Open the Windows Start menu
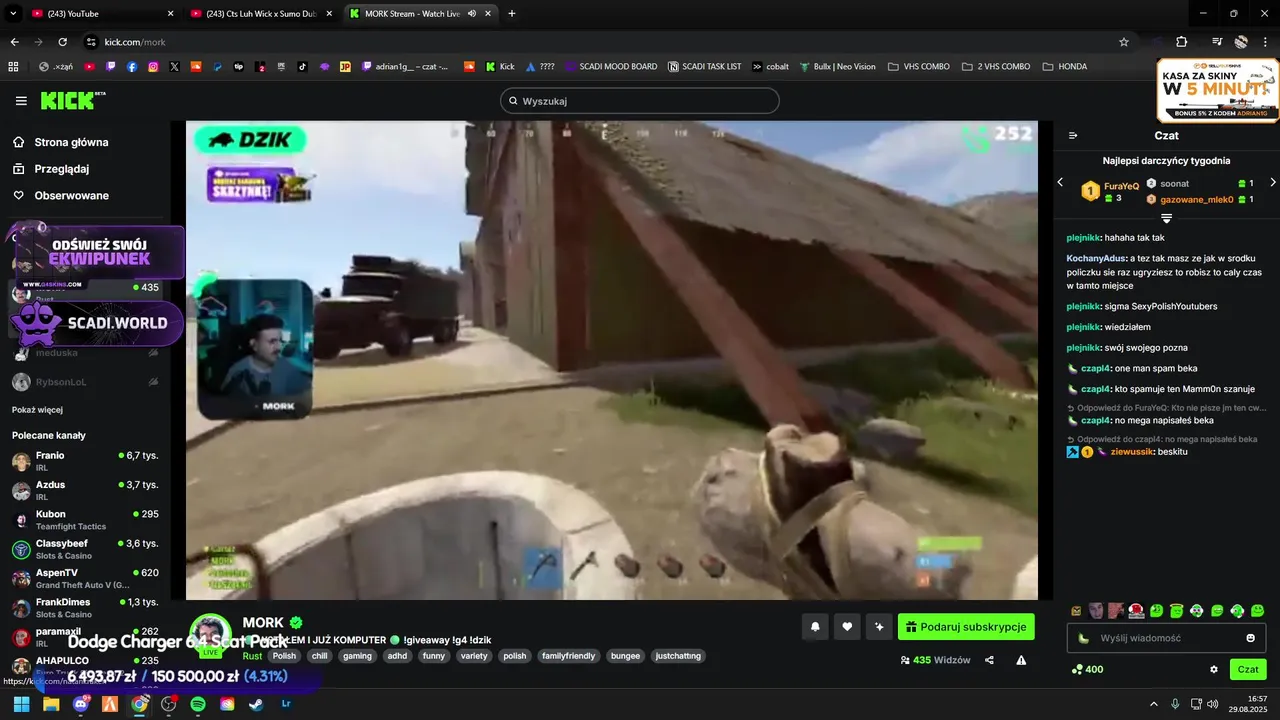The height and width of the screenshot is (720, 1280). point(21,704)
